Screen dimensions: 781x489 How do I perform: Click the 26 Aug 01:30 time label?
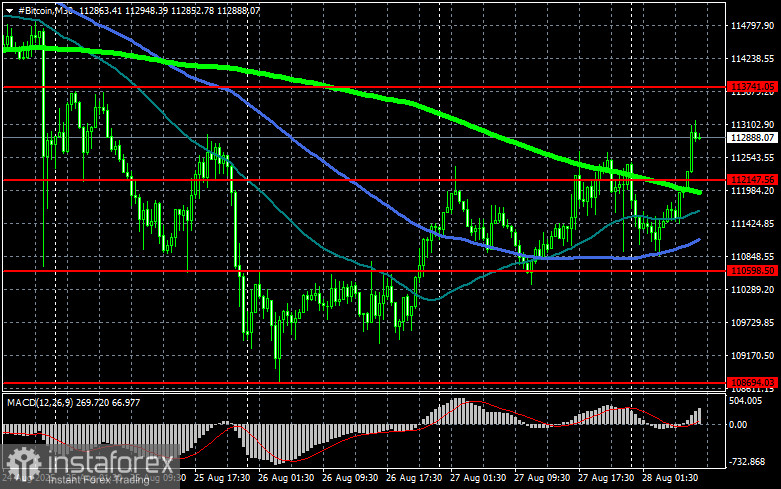pos(286,478)
